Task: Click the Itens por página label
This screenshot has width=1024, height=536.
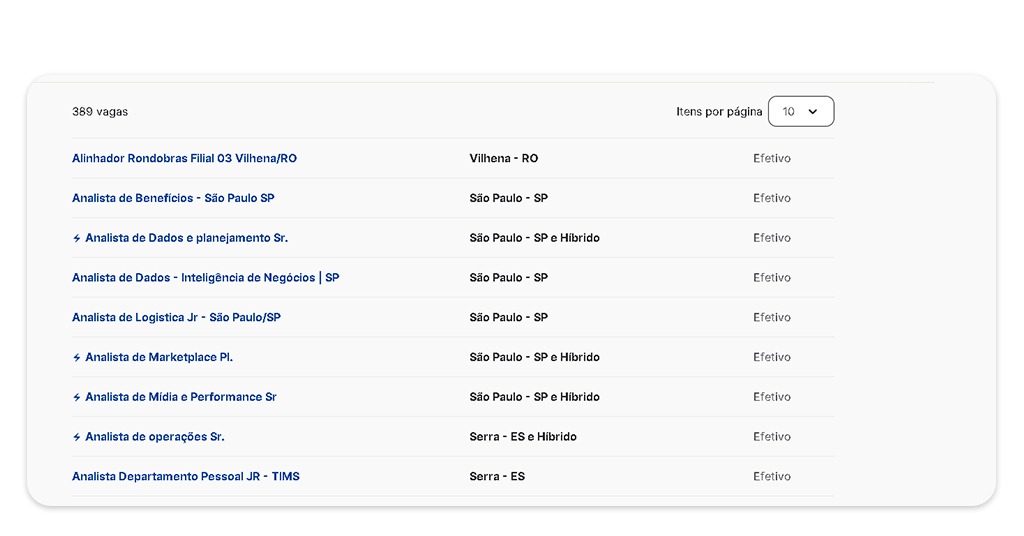Action: click(x=718, y=112)
